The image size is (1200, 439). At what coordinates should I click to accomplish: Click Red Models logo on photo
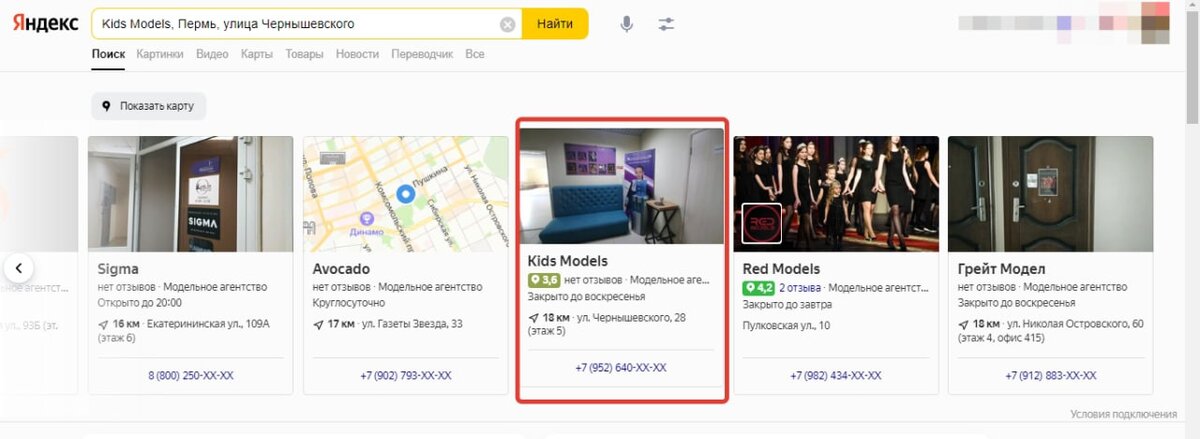point(762,224)
